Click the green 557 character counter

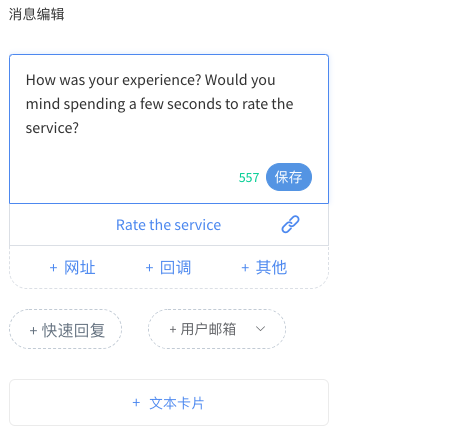249,178
